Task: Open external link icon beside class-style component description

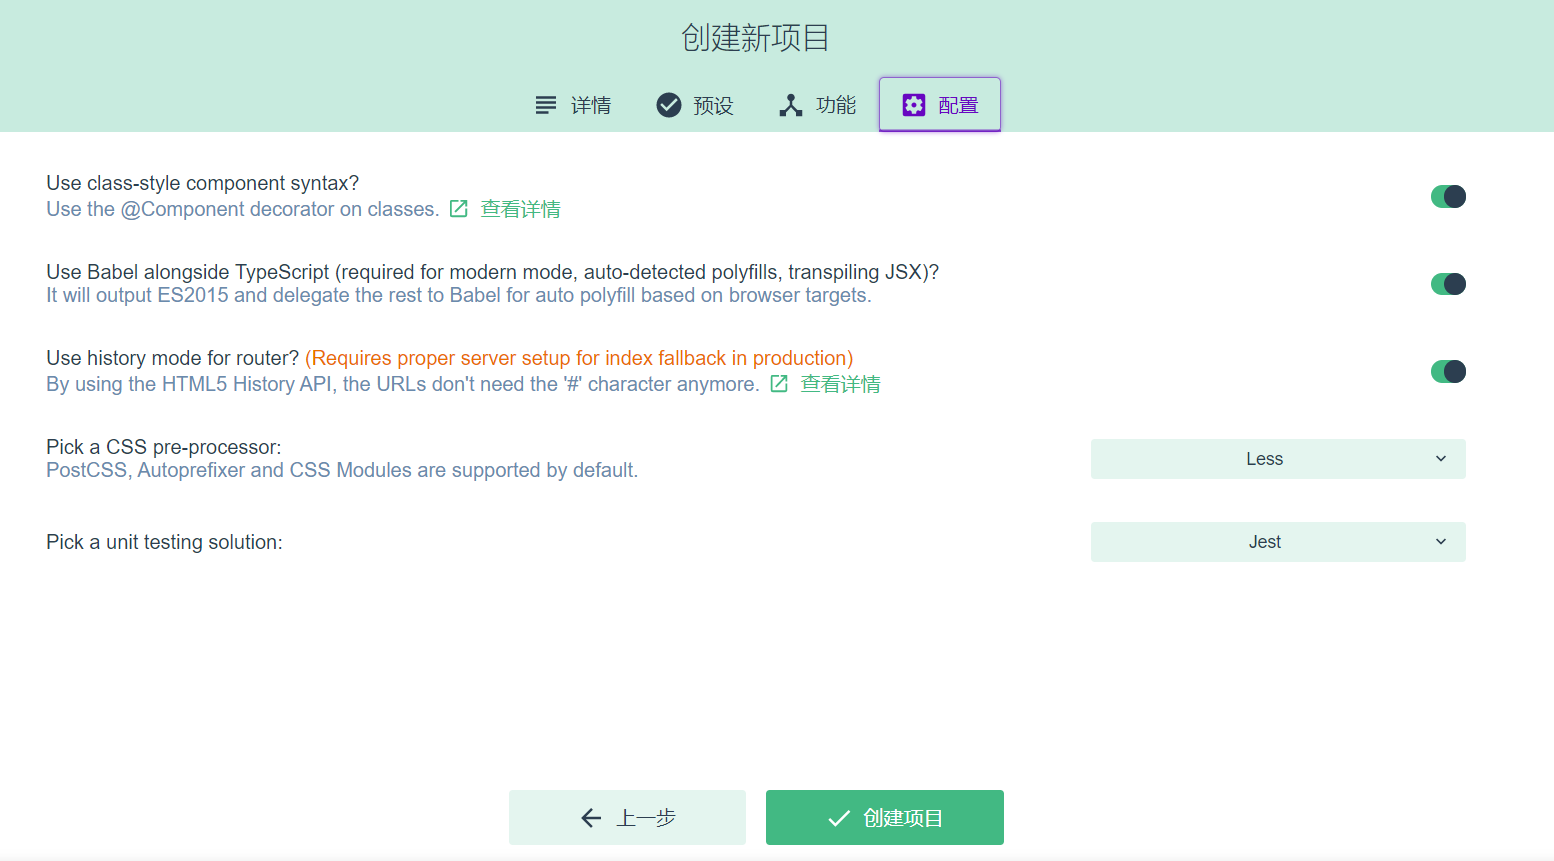Action: click(x=458, y=208)
